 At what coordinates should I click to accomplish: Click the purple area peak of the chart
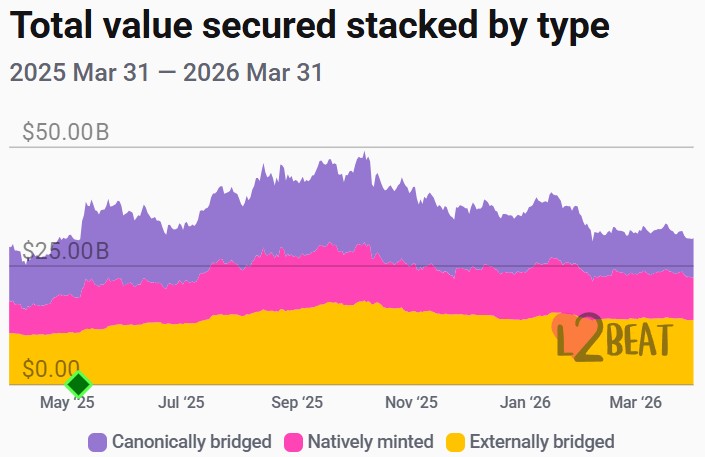(365, 156)
